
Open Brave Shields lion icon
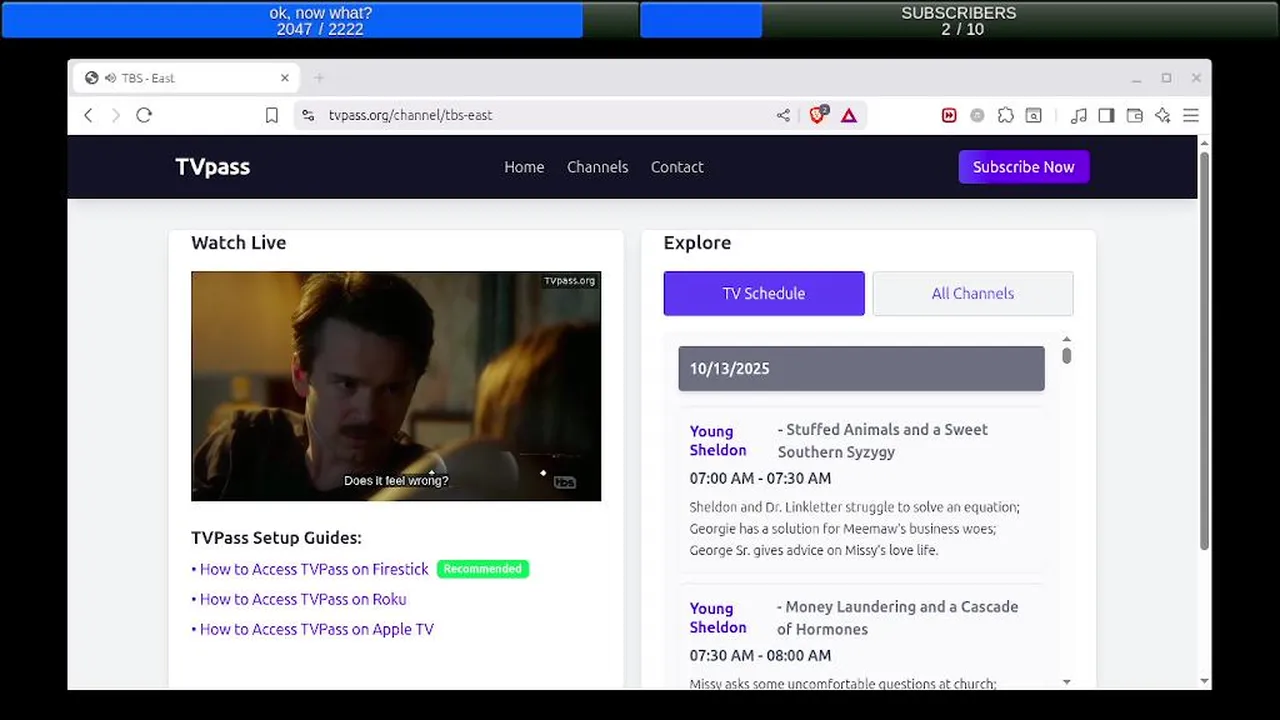[x=818, y=115]
